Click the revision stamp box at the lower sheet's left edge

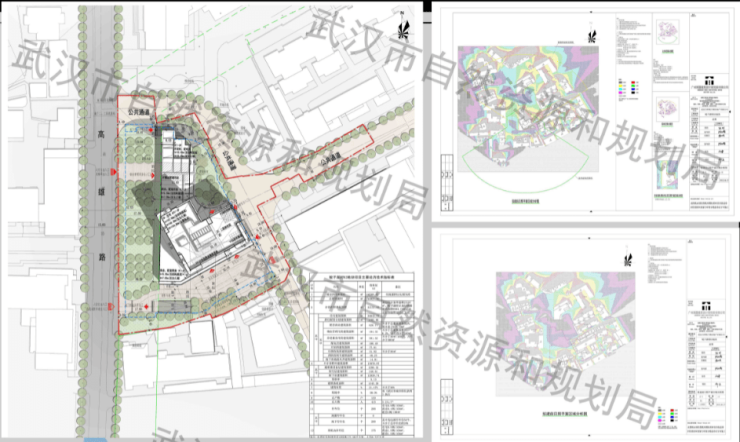(446, 407)
